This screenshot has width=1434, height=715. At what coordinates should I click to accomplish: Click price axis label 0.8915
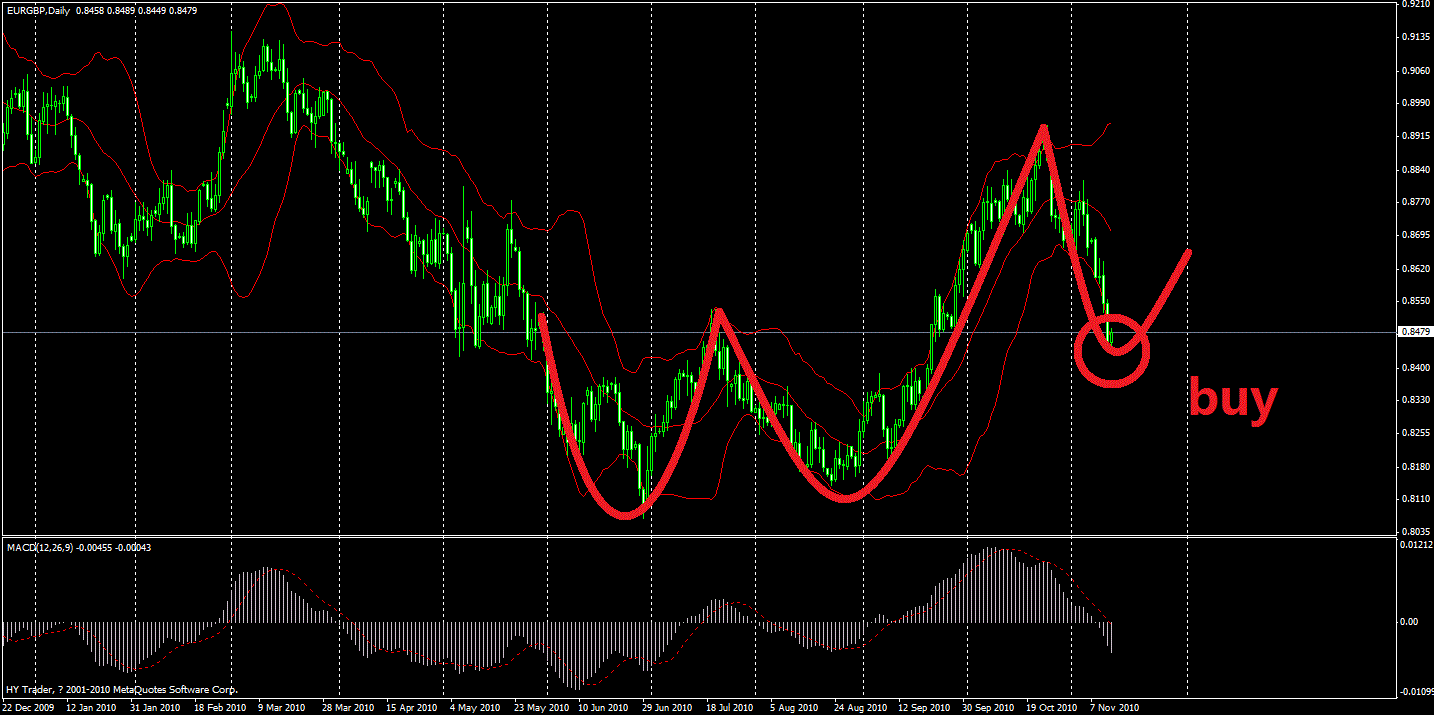[1415, 137]
